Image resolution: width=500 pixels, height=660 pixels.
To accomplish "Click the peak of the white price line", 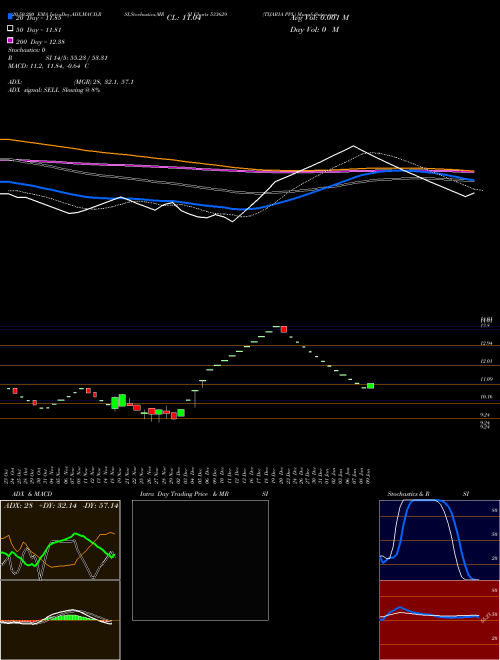I will click(x=353, y=146).
